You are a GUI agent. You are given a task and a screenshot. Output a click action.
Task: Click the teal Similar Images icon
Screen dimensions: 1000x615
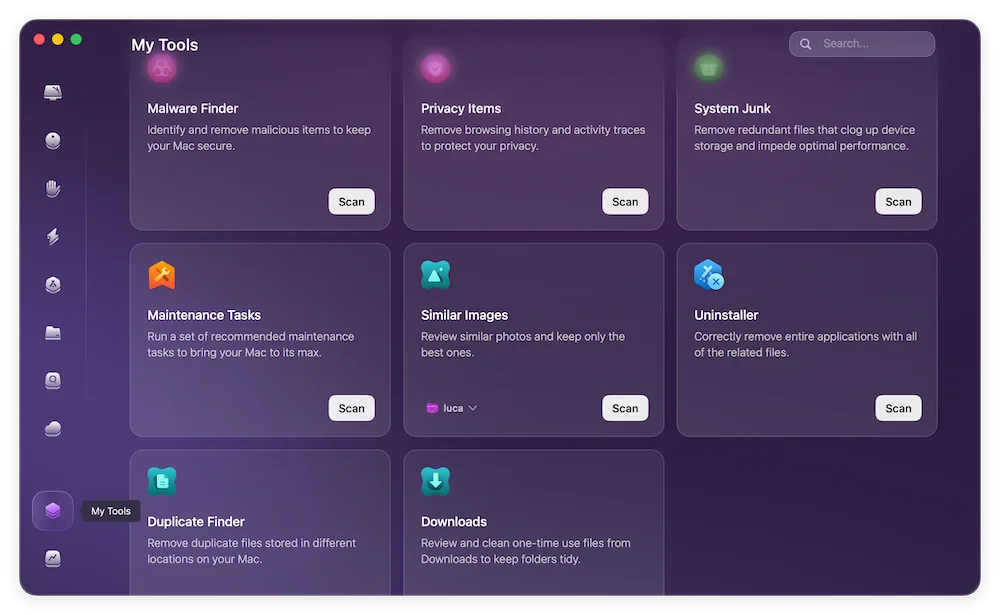[436, 275]
